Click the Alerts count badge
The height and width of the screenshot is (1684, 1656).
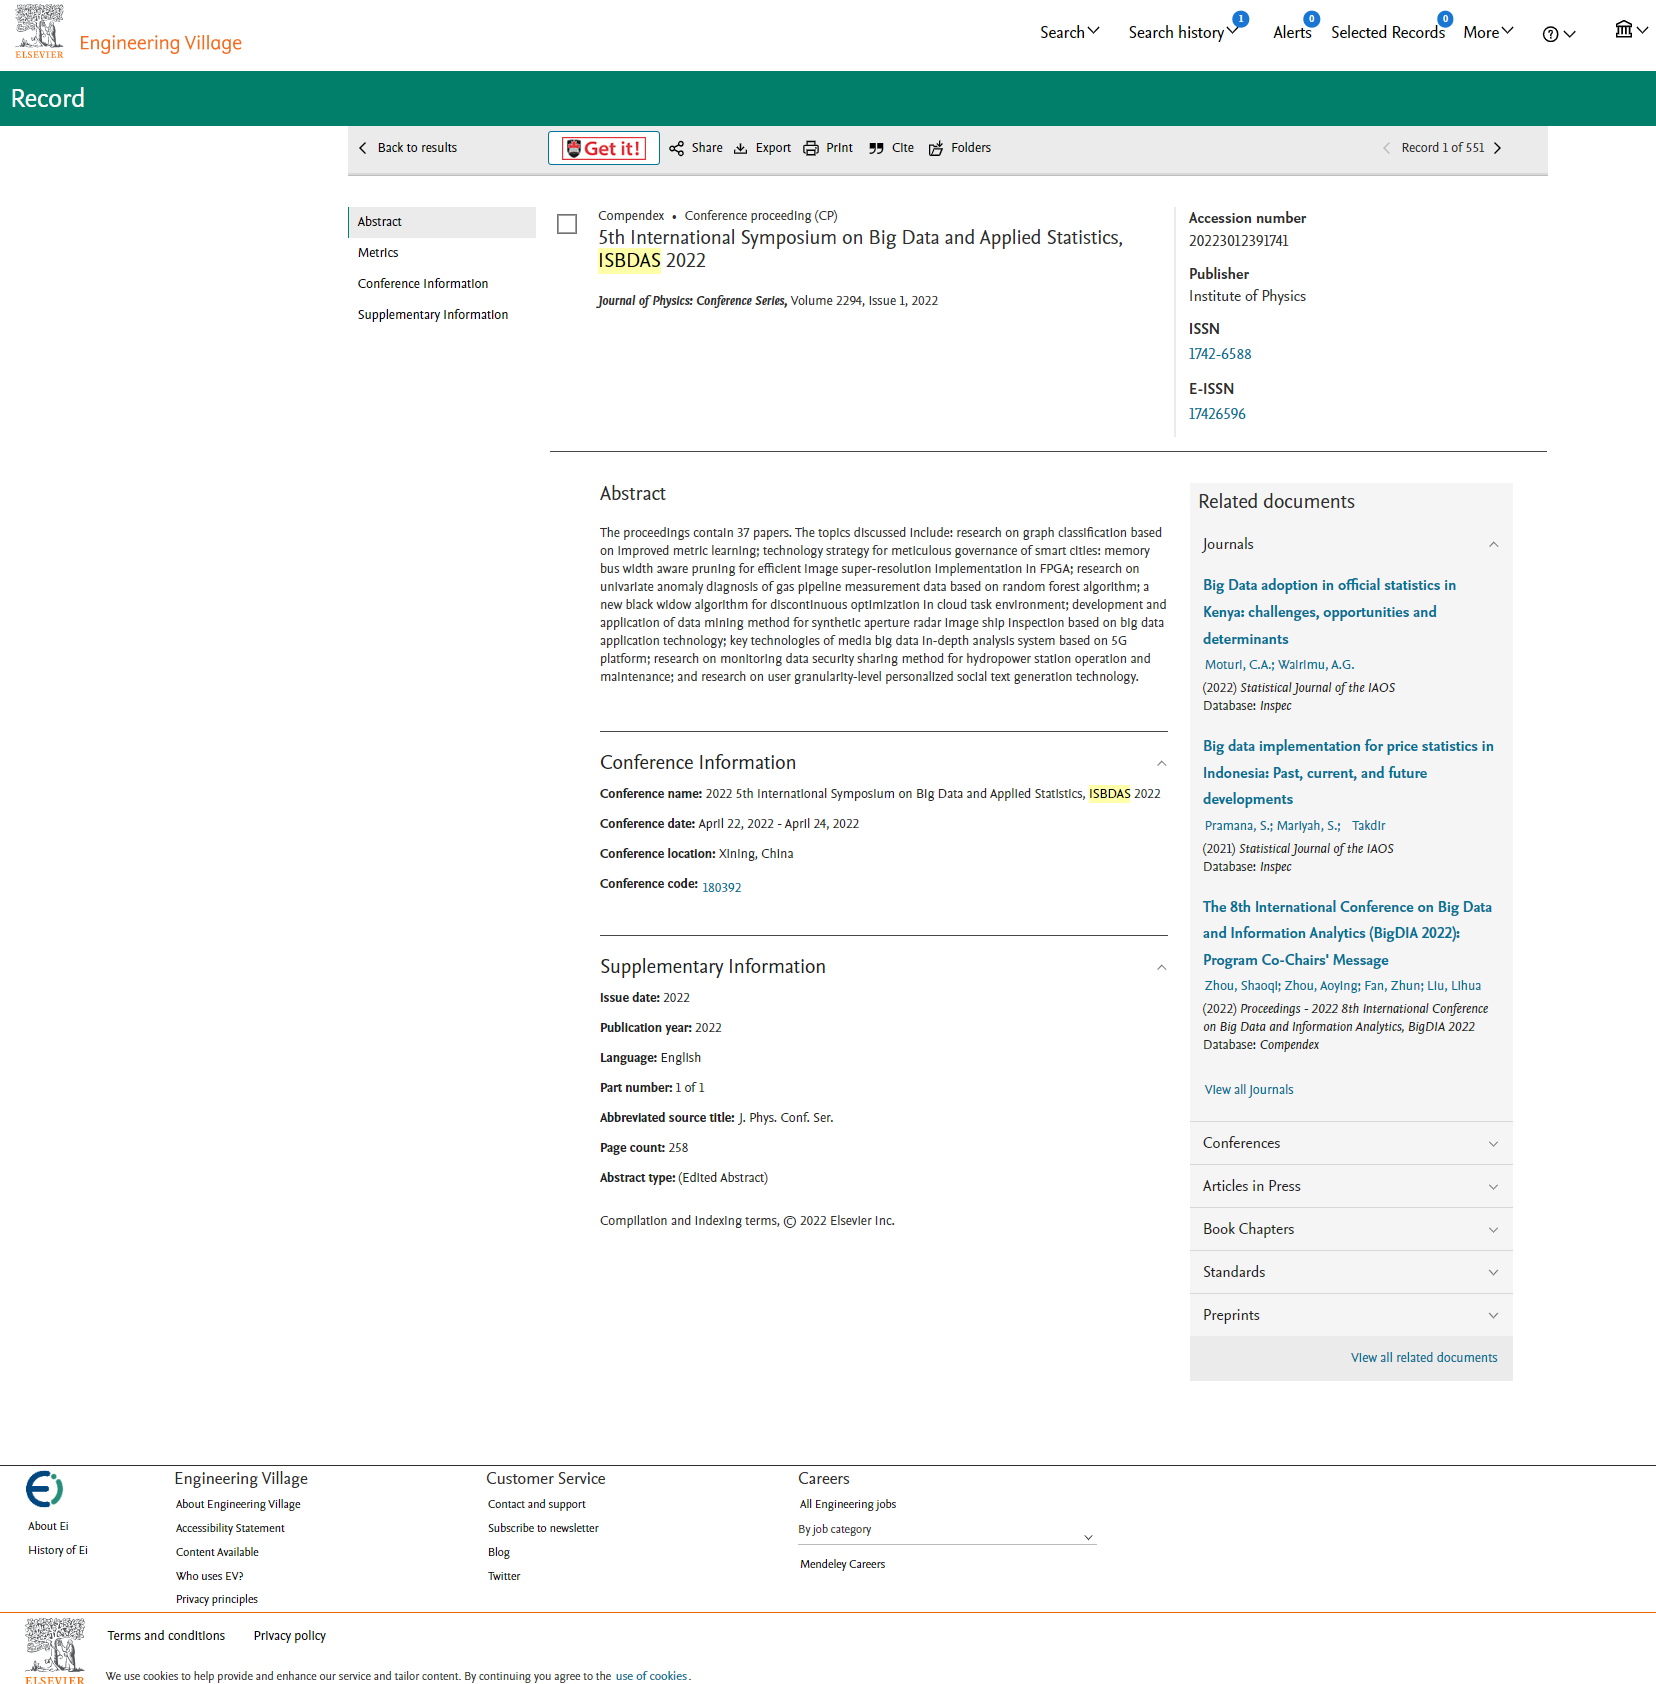pos(1311,19)
